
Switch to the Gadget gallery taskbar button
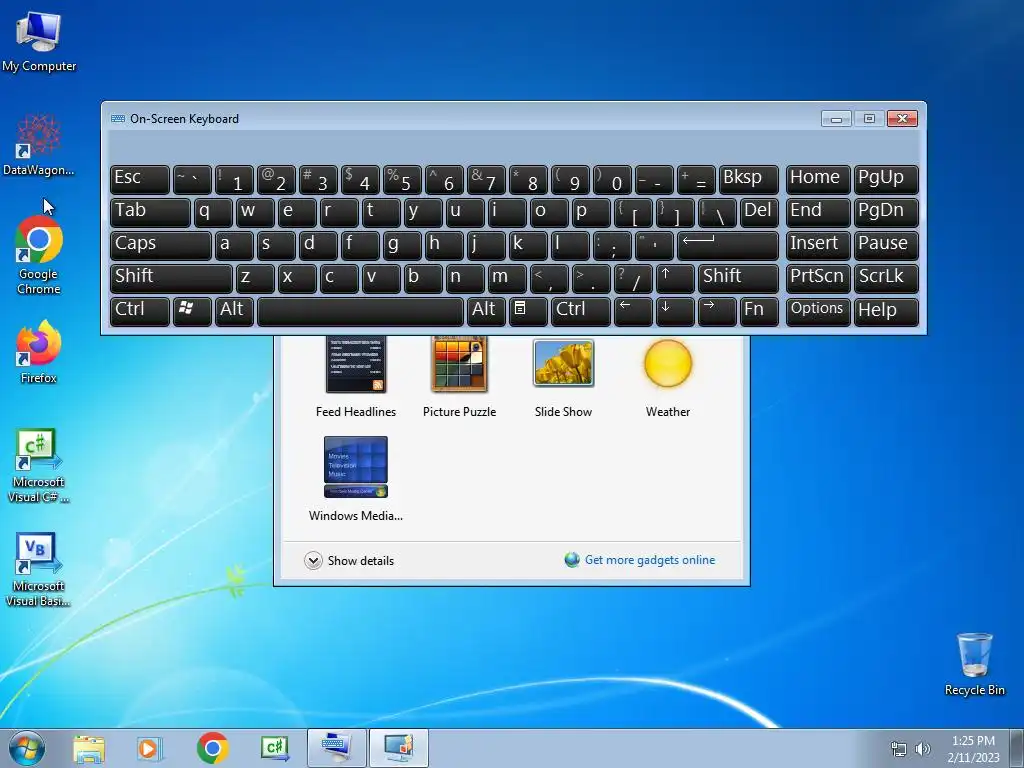point(399,748)
